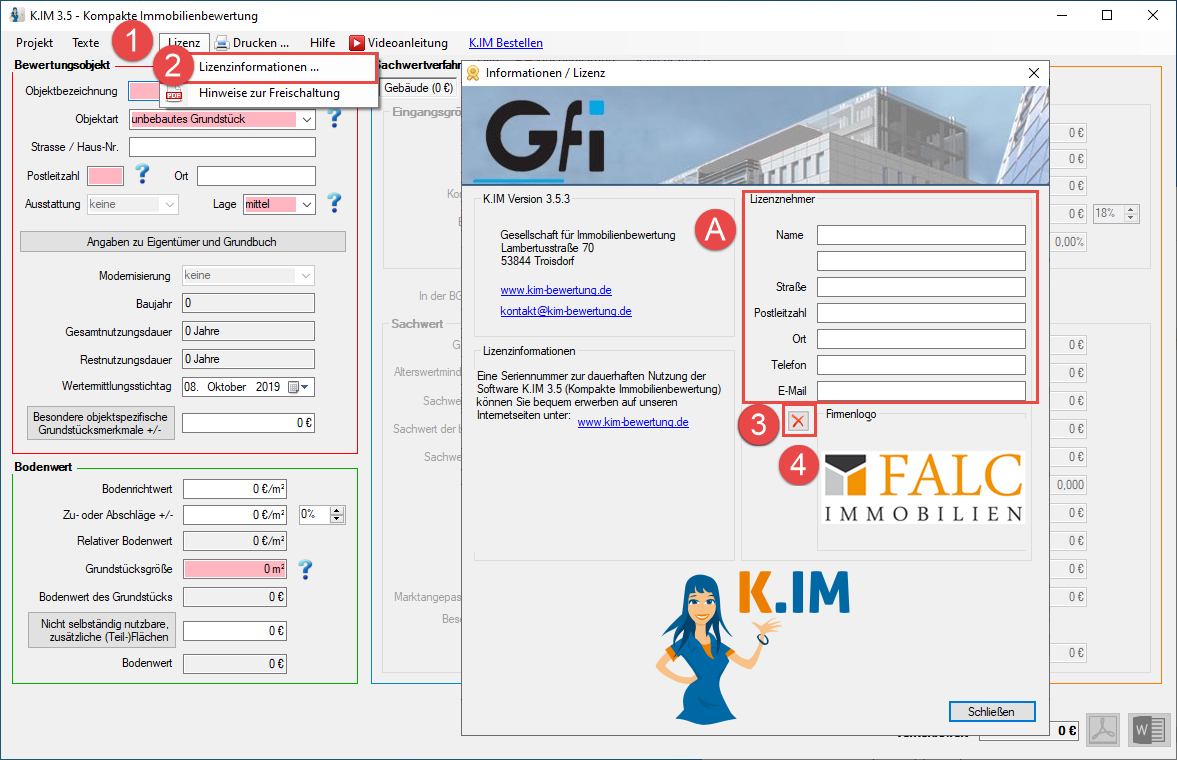
Task: Click the Lizenznehmer Name input field
Action: tap(921, 235)
